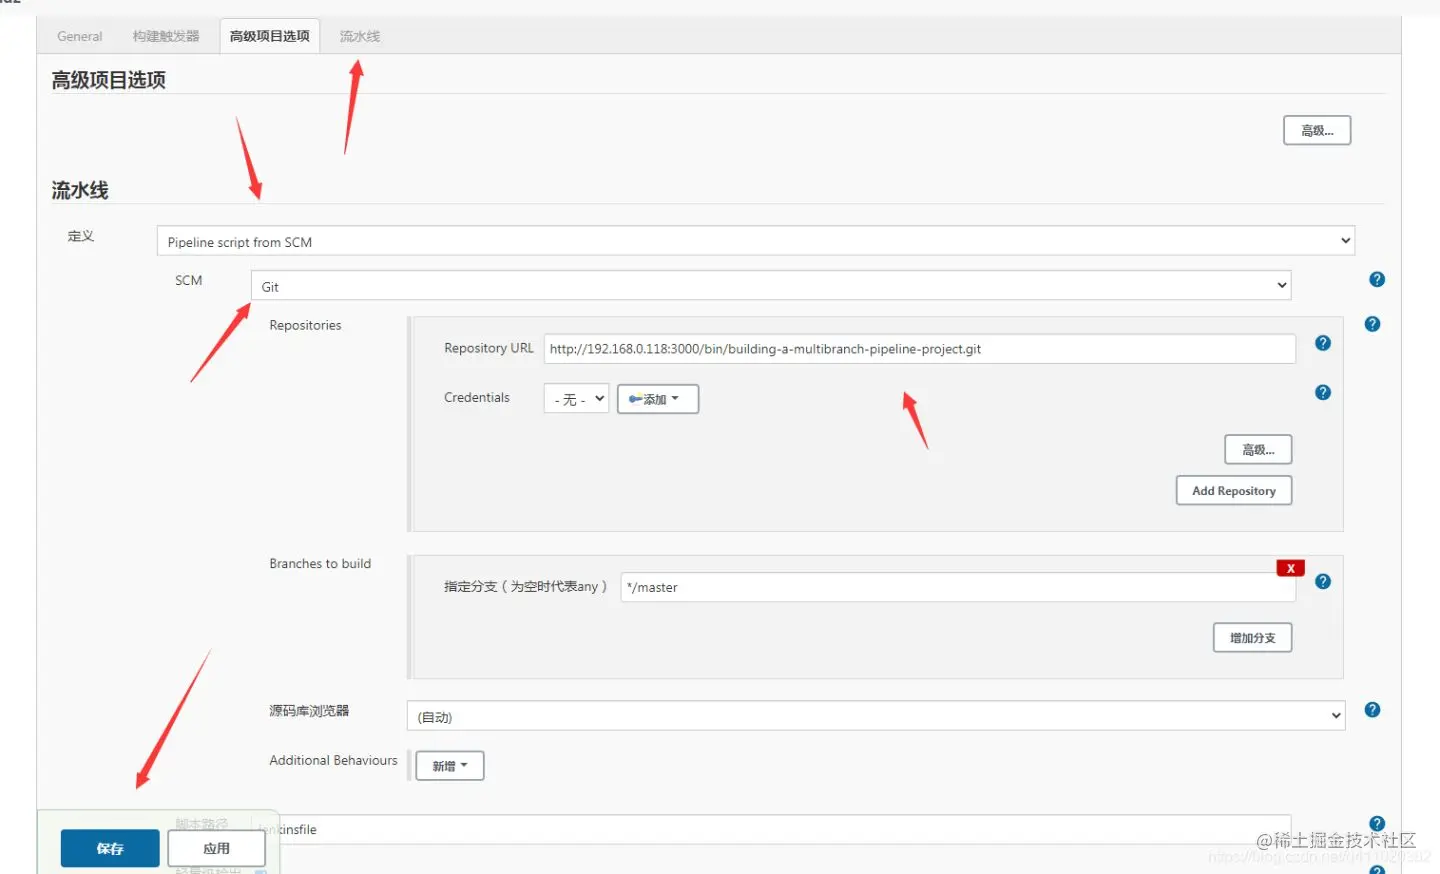Open help for the Repositories section
The height and width of the screenshot is (874, 1440).
coord(1372,324)
